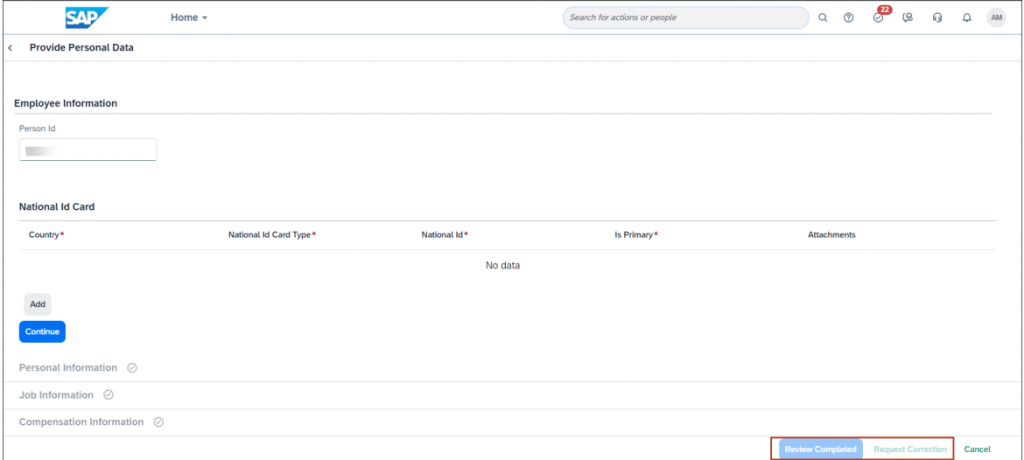Viewport: 1024px width, 460px height.
Task: Click the Country column header
Action: coord(46,235)
